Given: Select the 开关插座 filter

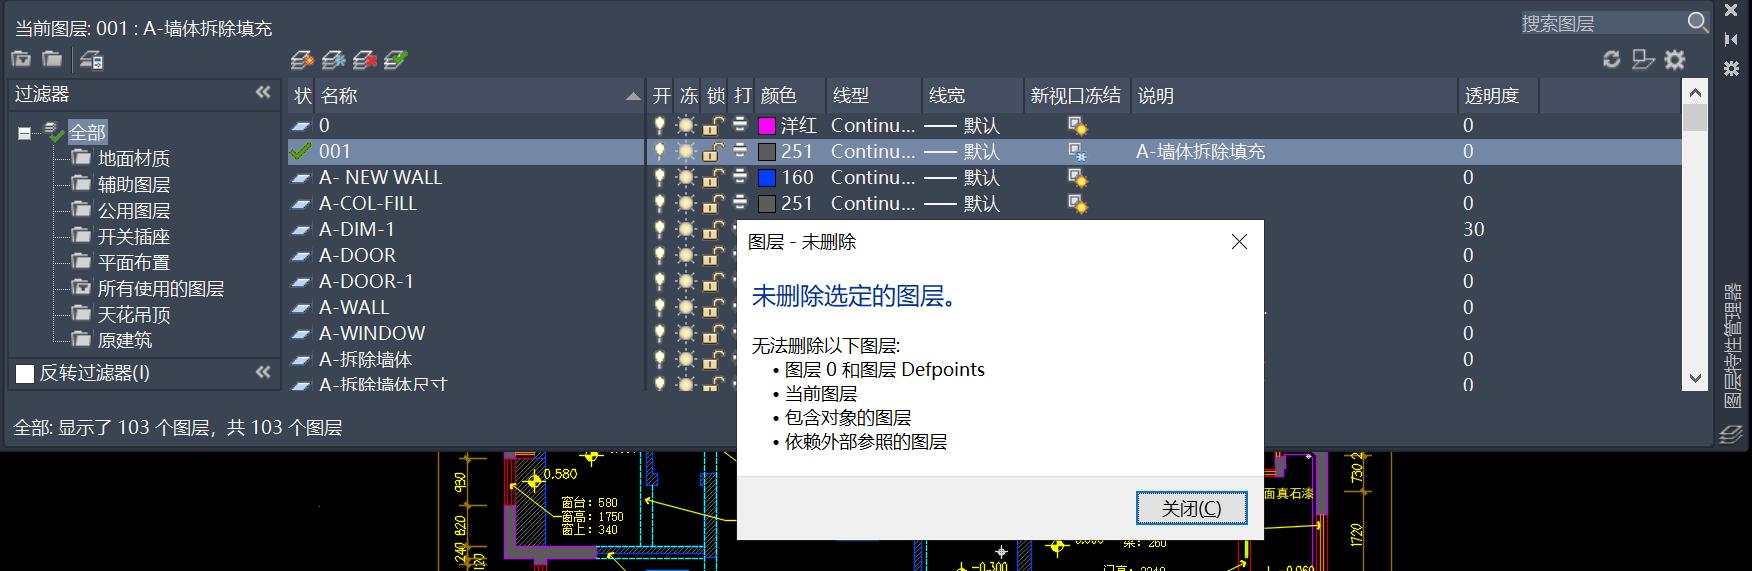Looking at the screenshot, I should (x=133, y=236).
